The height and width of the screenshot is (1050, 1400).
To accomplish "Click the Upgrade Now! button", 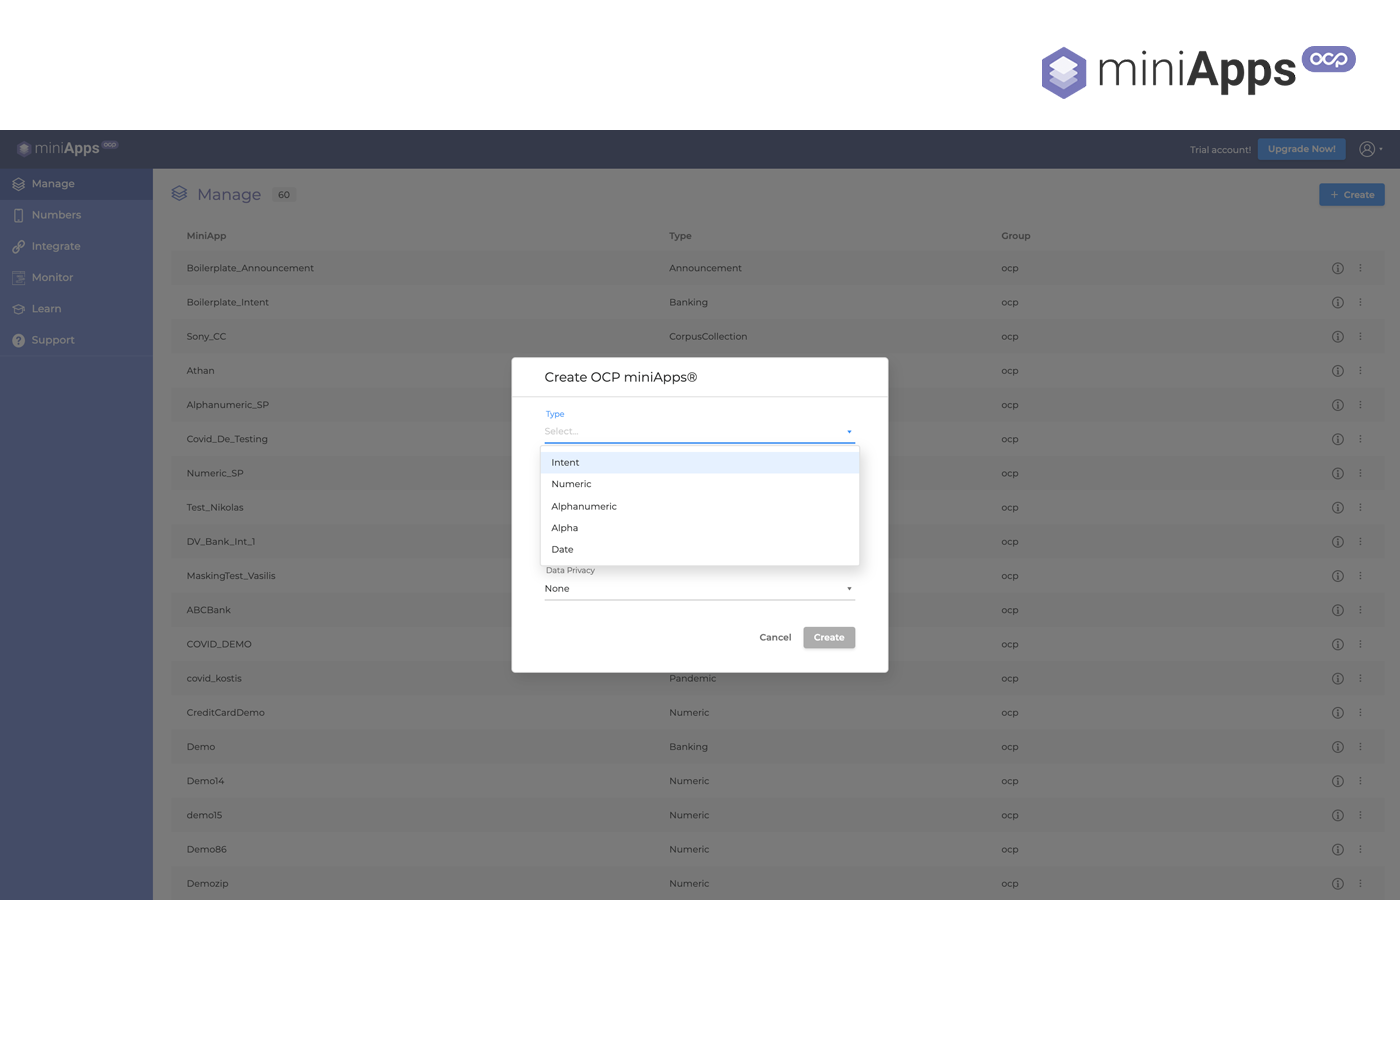I will 1301,149.
